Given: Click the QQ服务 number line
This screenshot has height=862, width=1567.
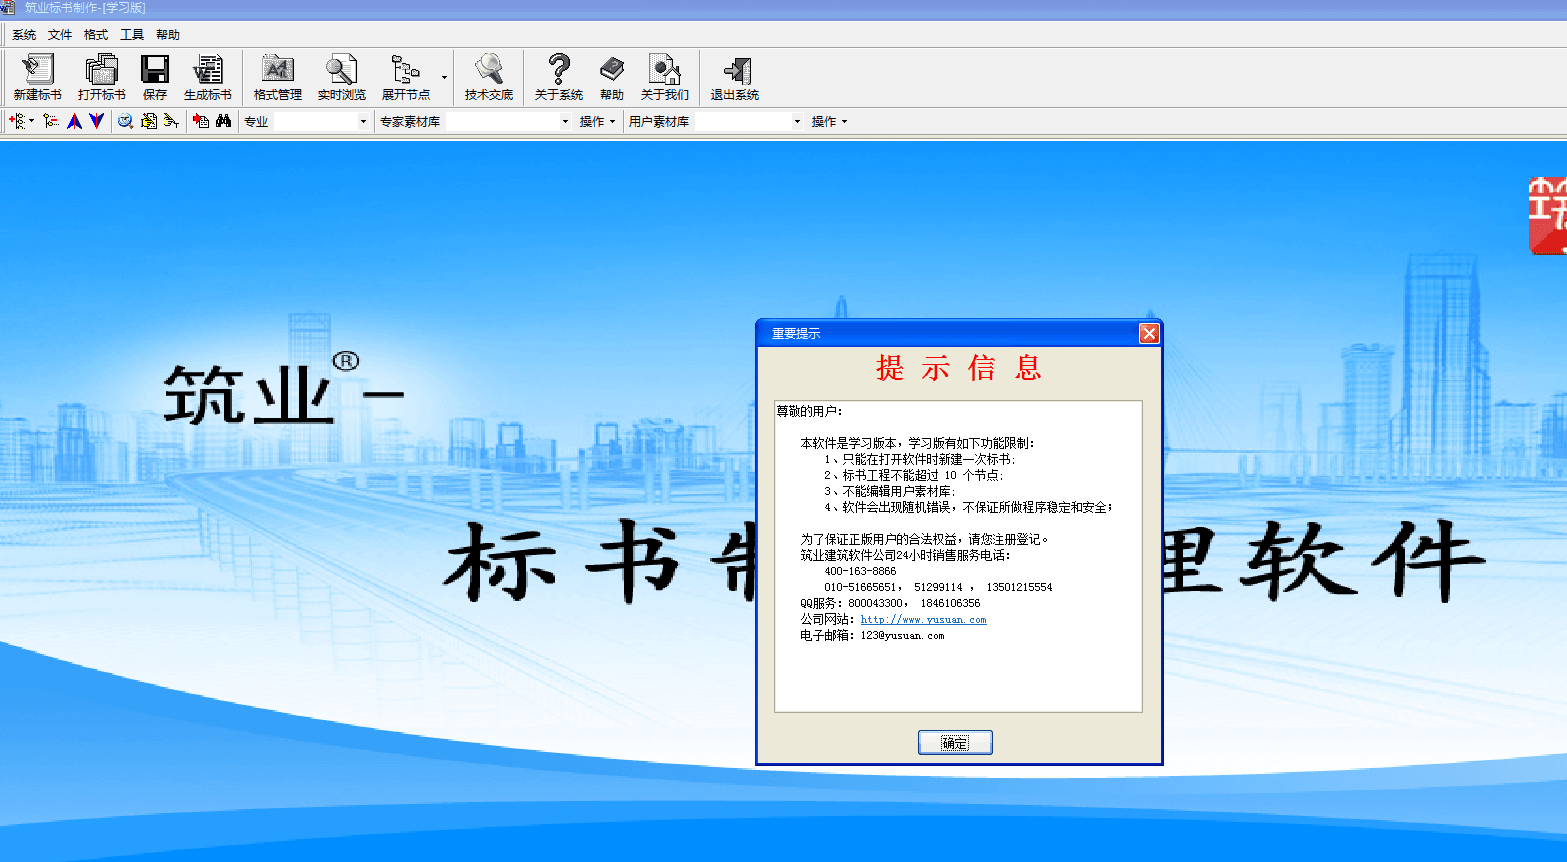Looking at the screenshot, I should [x=890, y=603].
